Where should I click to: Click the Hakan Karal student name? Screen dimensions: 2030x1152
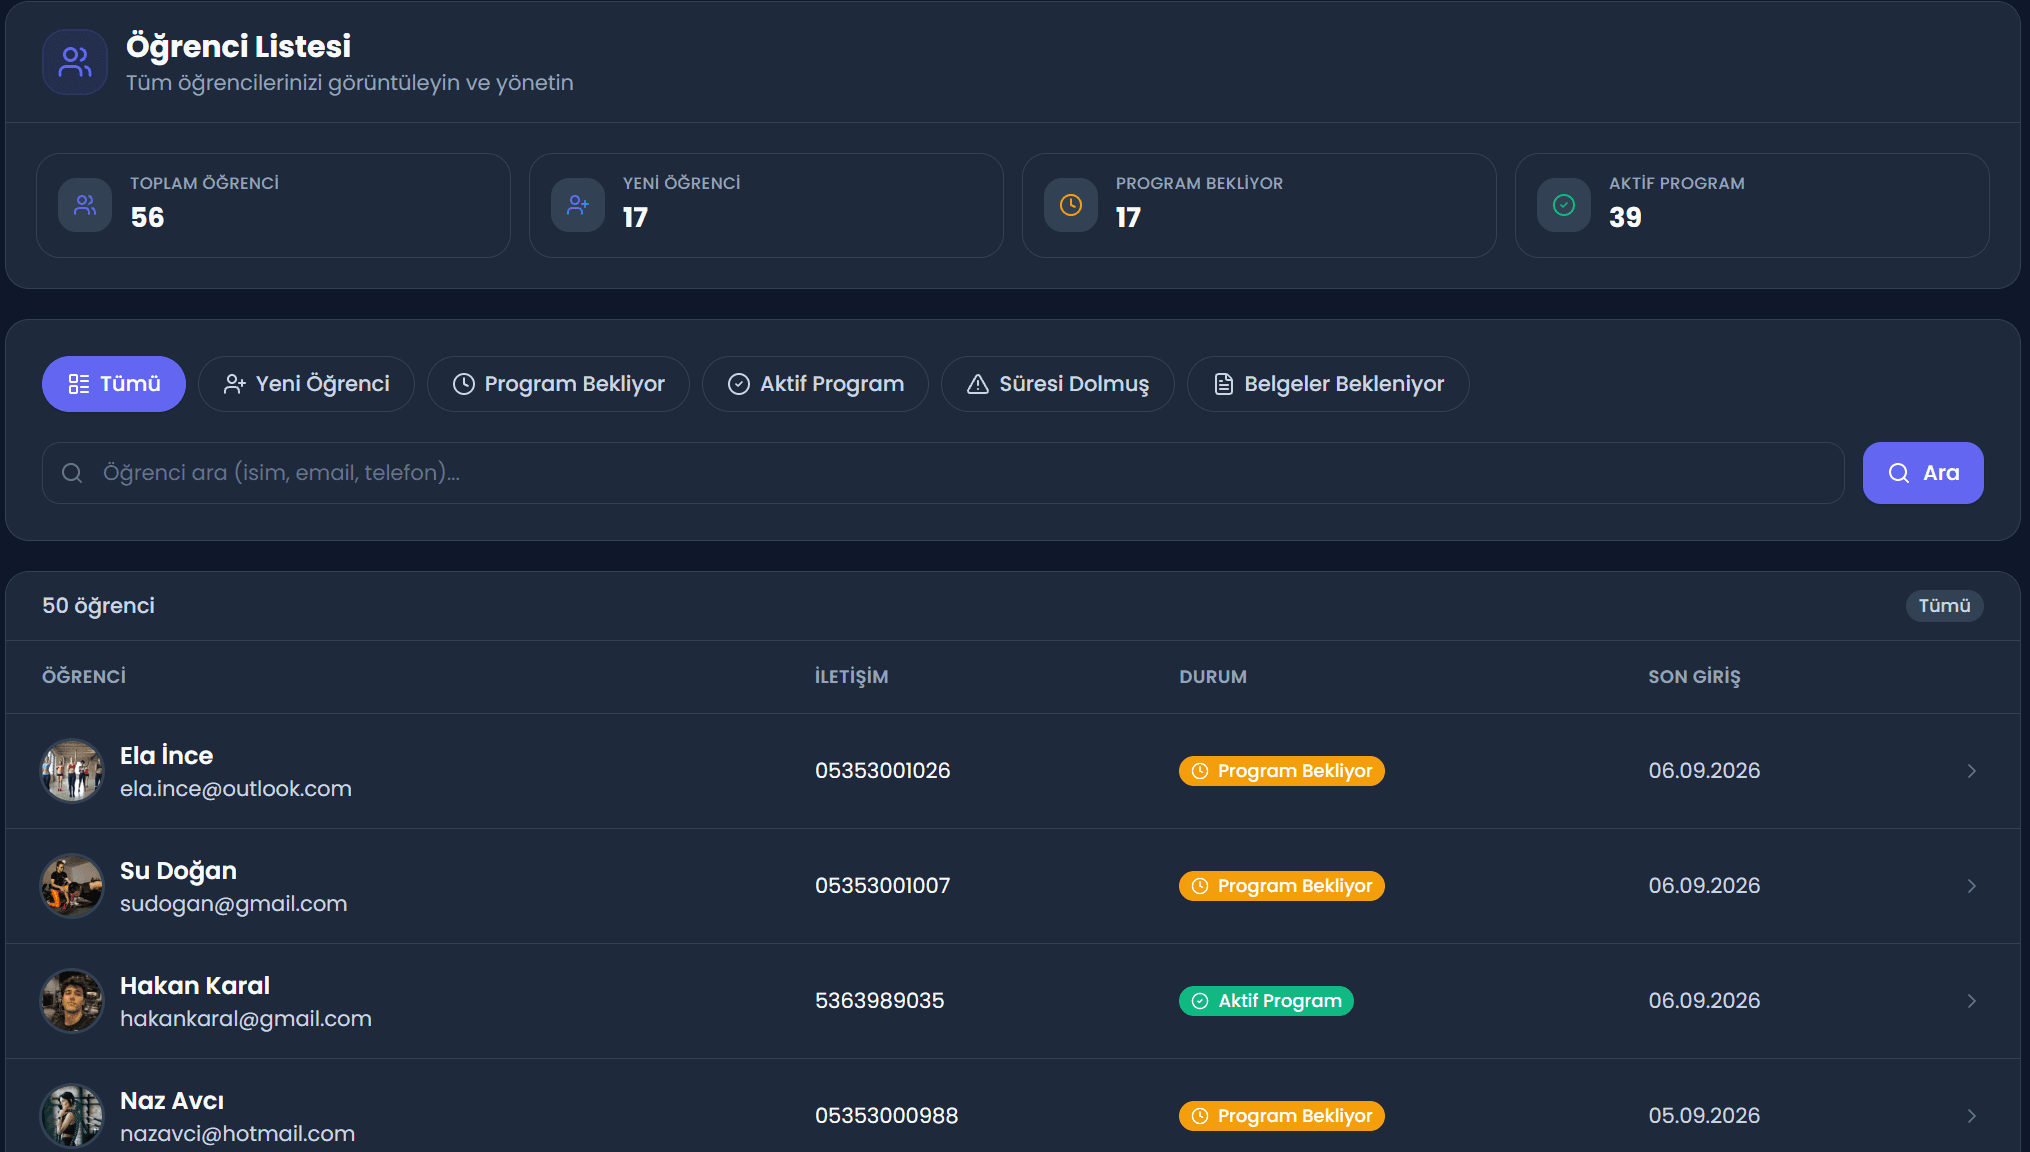(195, 986)
